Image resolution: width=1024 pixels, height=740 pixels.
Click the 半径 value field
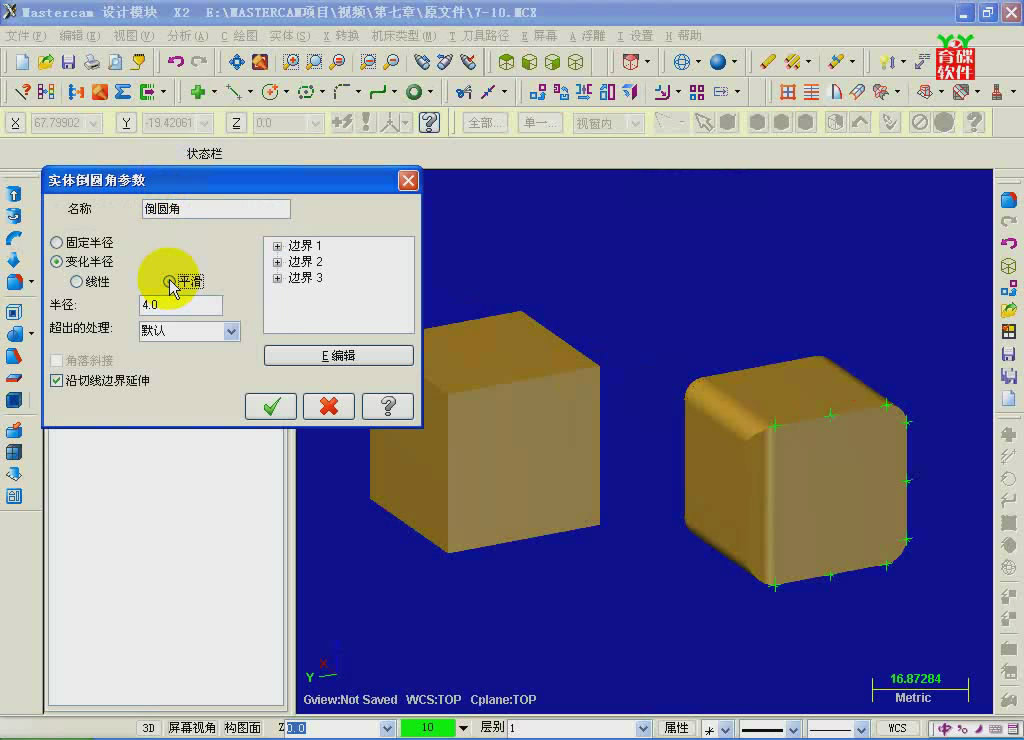[x=181, y=305]
